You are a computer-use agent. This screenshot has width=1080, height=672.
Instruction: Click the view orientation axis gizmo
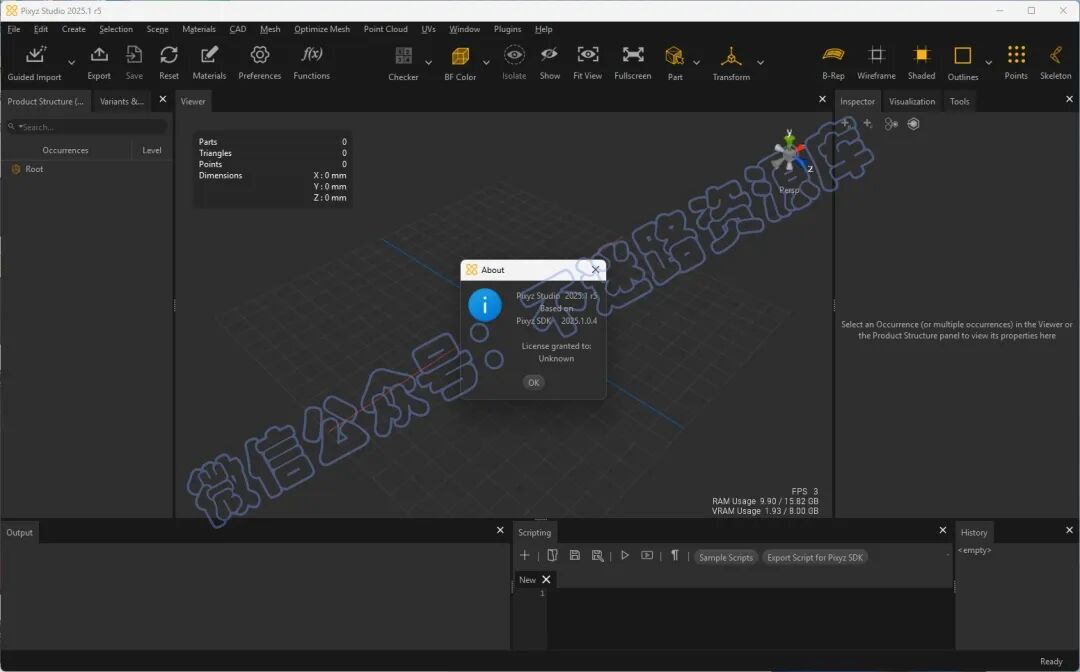(x=791, y=154)
